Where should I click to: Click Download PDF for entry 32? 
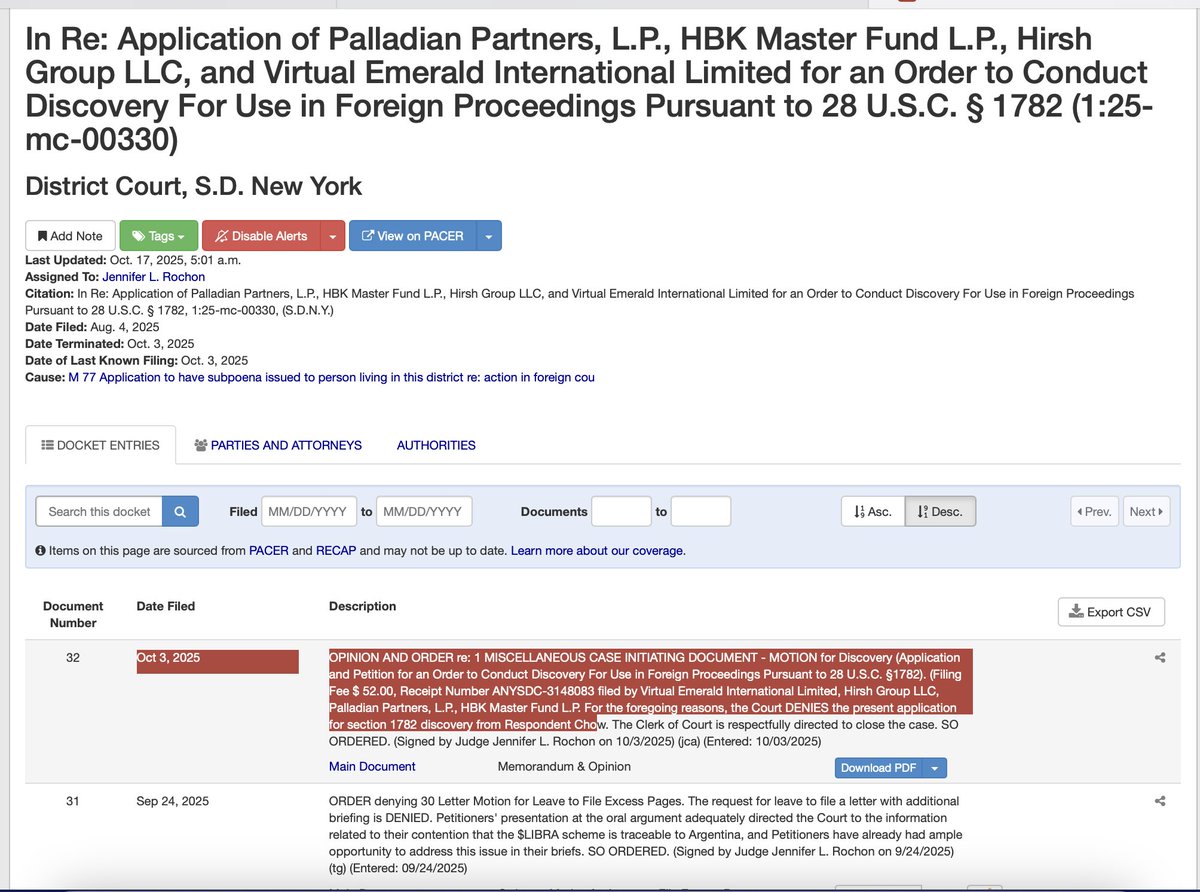coord(878,768)
